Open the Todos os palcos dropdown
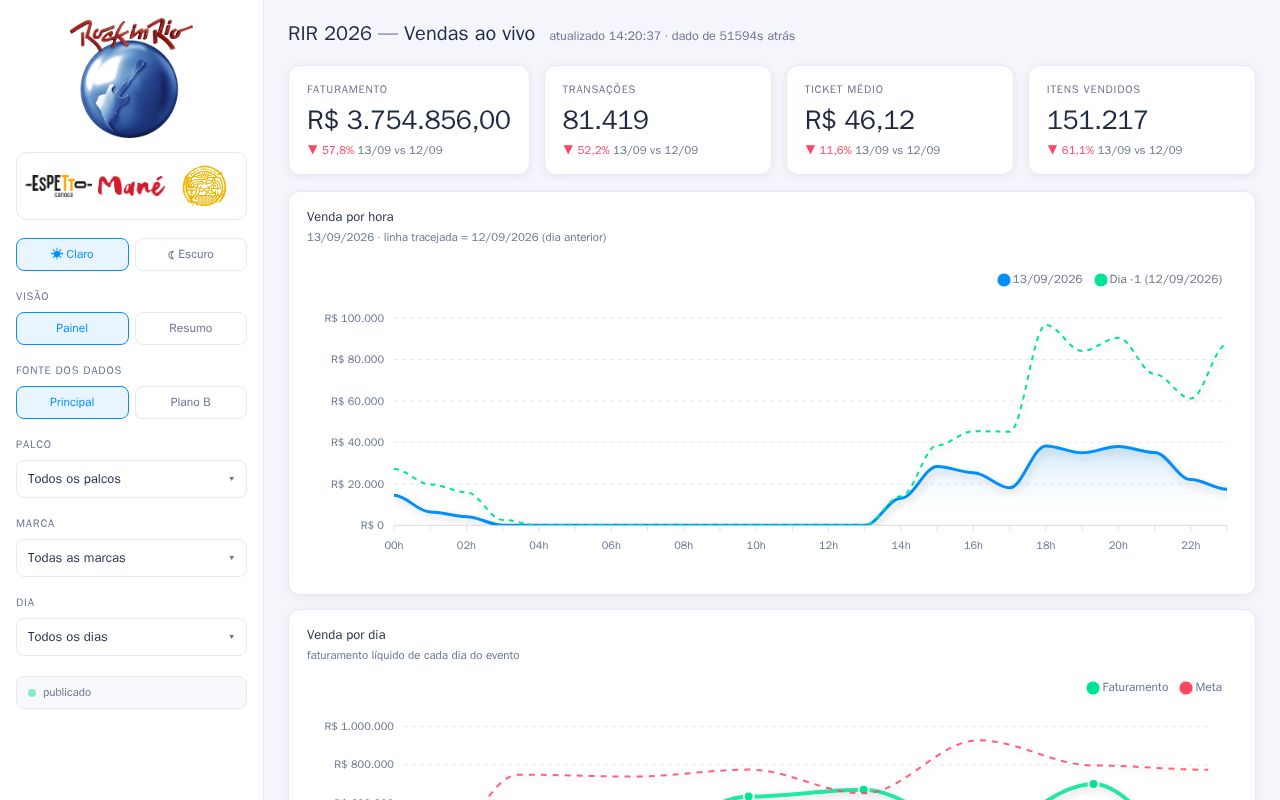Viewport: 1280px width, 800px height. 131,479
